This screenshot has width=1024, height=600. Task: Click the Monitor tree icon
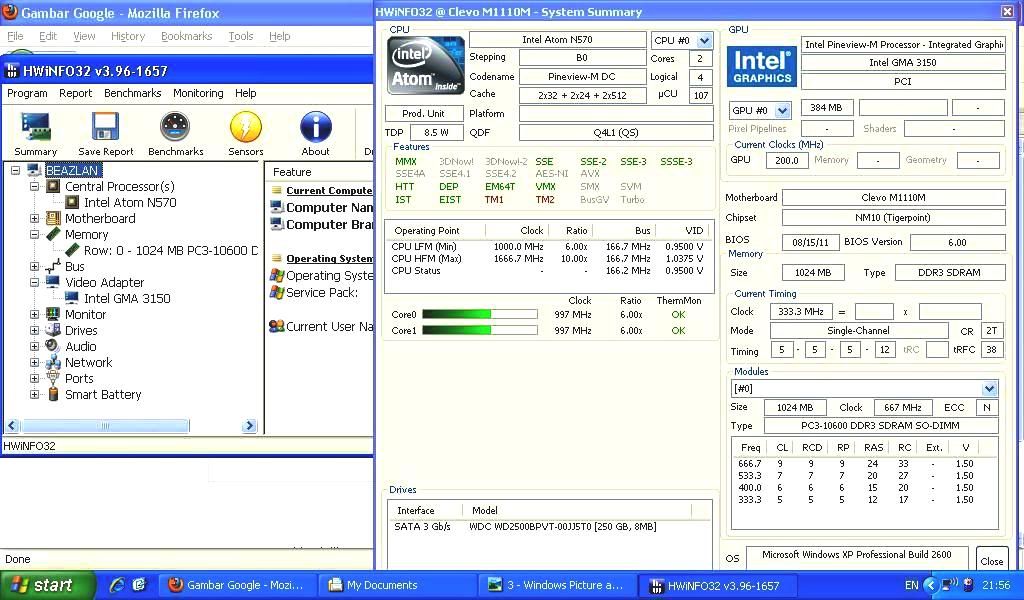click(x=54, y=315)
